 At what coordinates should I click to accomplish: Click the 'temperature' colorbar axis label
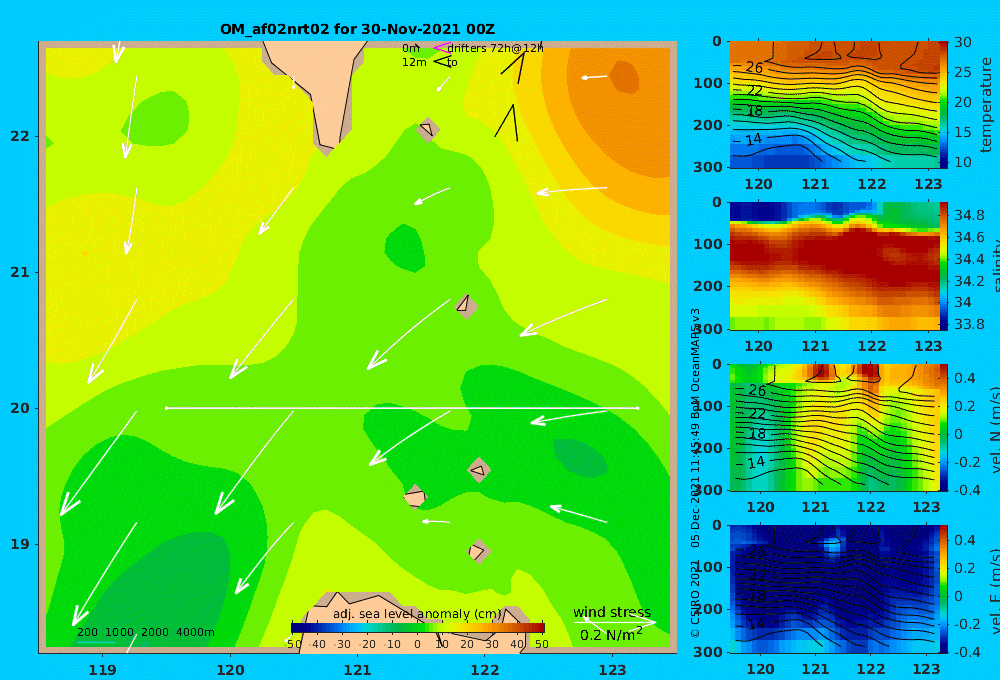pos(986,105)
